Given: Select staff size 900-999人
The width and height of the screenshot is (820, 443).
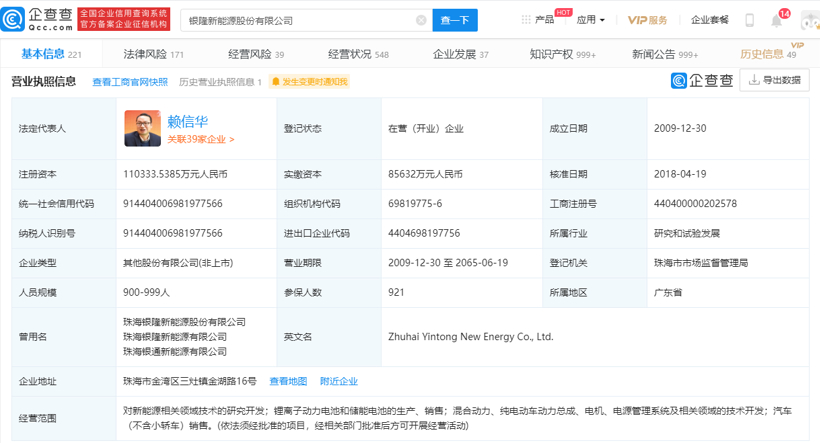Looking at the screenshot, I should click(x=146, y=292).
